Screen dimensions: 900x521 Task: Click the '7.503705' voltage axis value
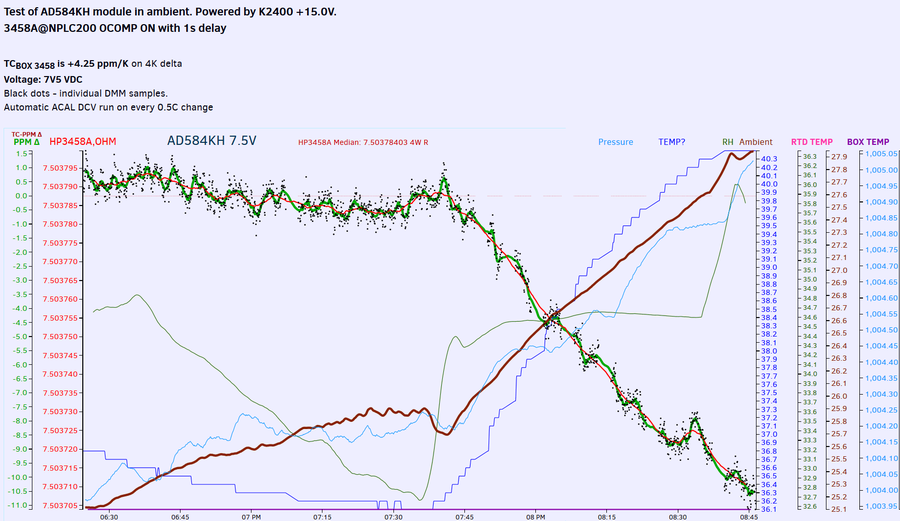pyautogui.click(x=60, y=506)
